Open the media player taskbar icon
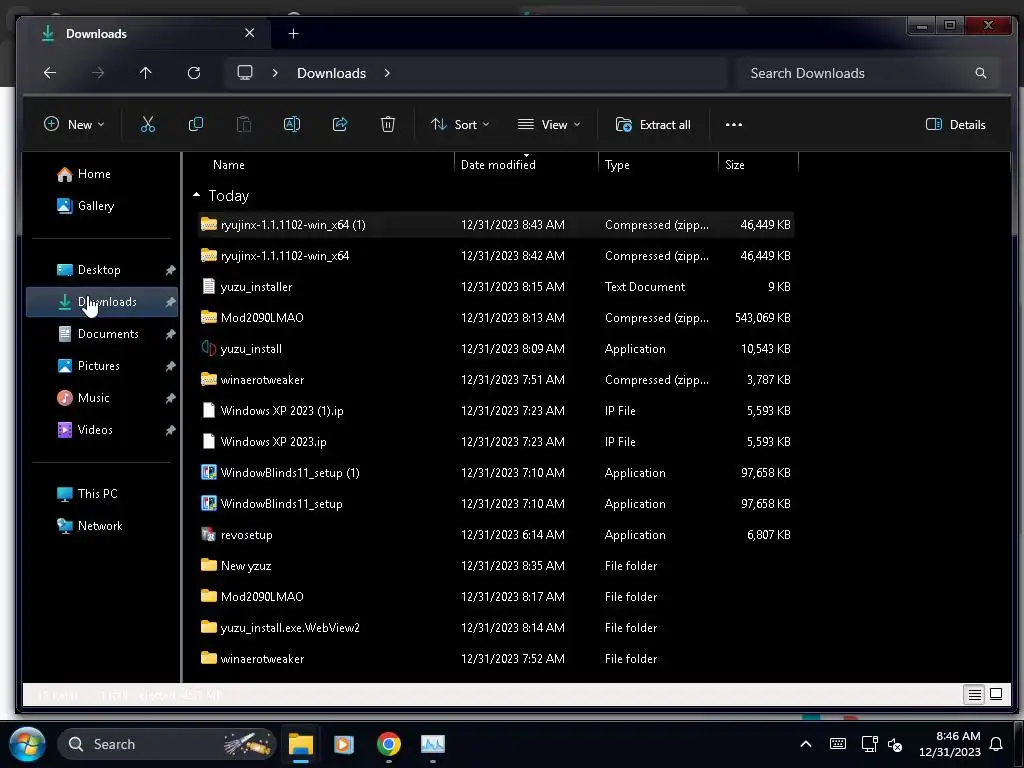Screen dimensions: 1024x768 [344, 744]
